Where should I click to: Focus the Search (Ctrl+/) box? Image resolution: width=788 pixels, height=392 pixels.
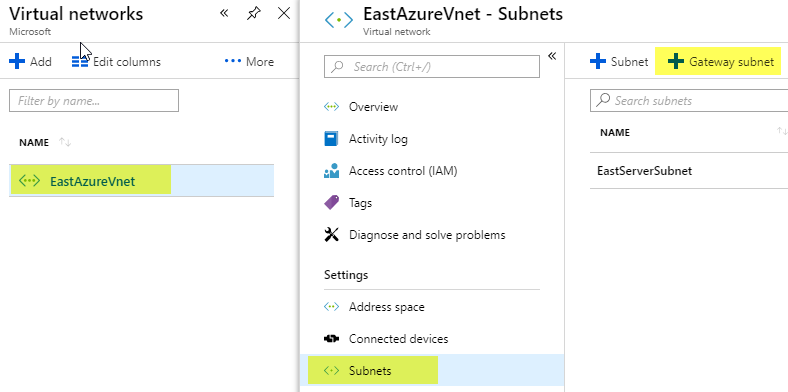[432, 66]
